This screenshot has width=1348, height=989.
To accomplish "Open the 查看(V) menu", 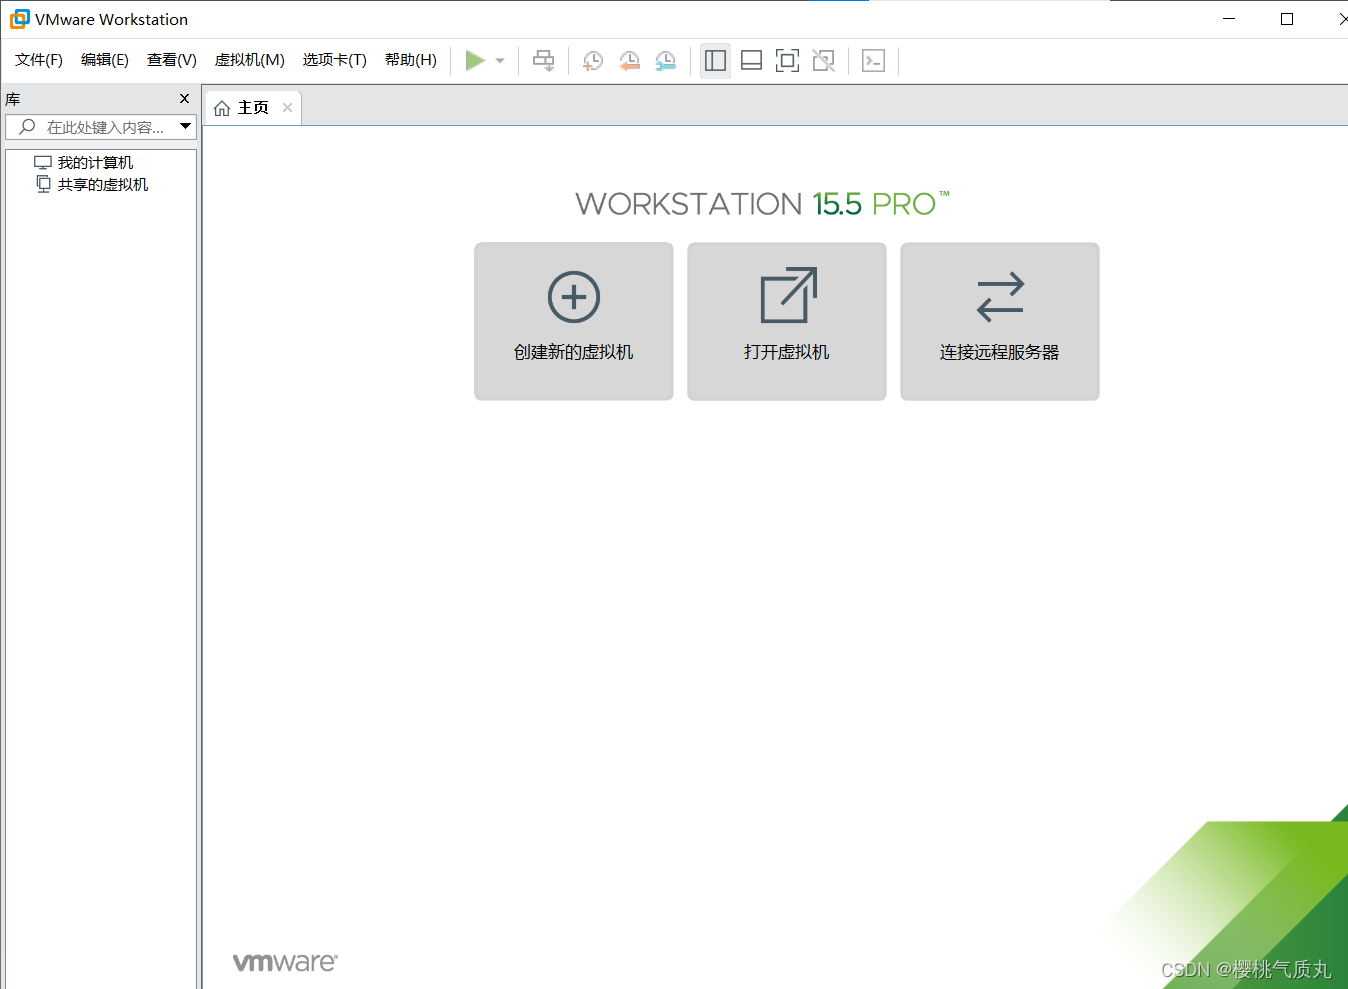I will tap(172, 60).
